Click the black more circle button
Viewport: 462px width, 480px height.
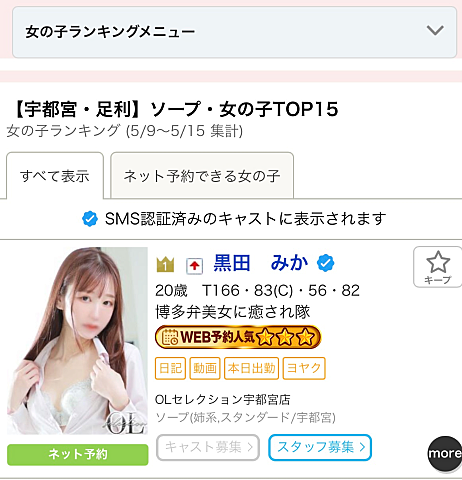(x=445, y=454)
